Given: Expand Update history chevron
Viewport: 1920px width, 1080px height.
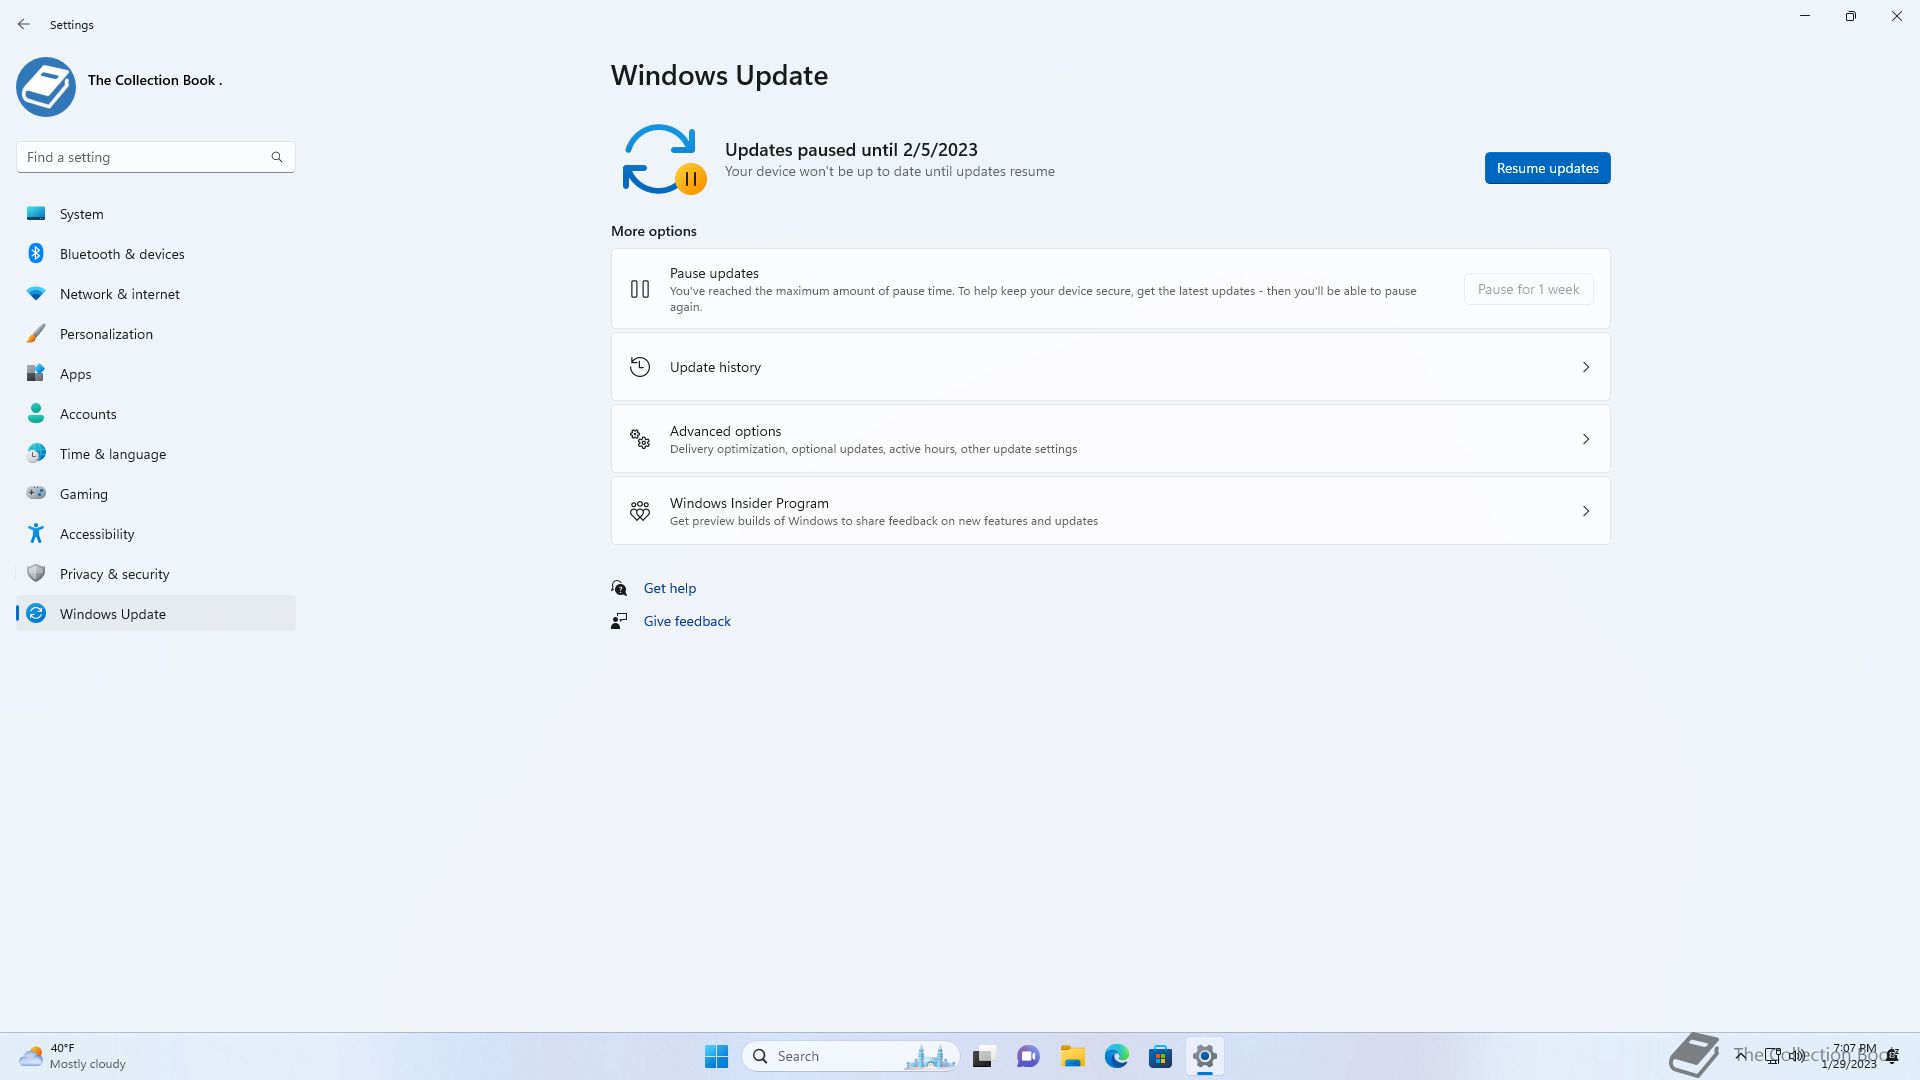Looking at the screenshot, I should [1586, 367].
